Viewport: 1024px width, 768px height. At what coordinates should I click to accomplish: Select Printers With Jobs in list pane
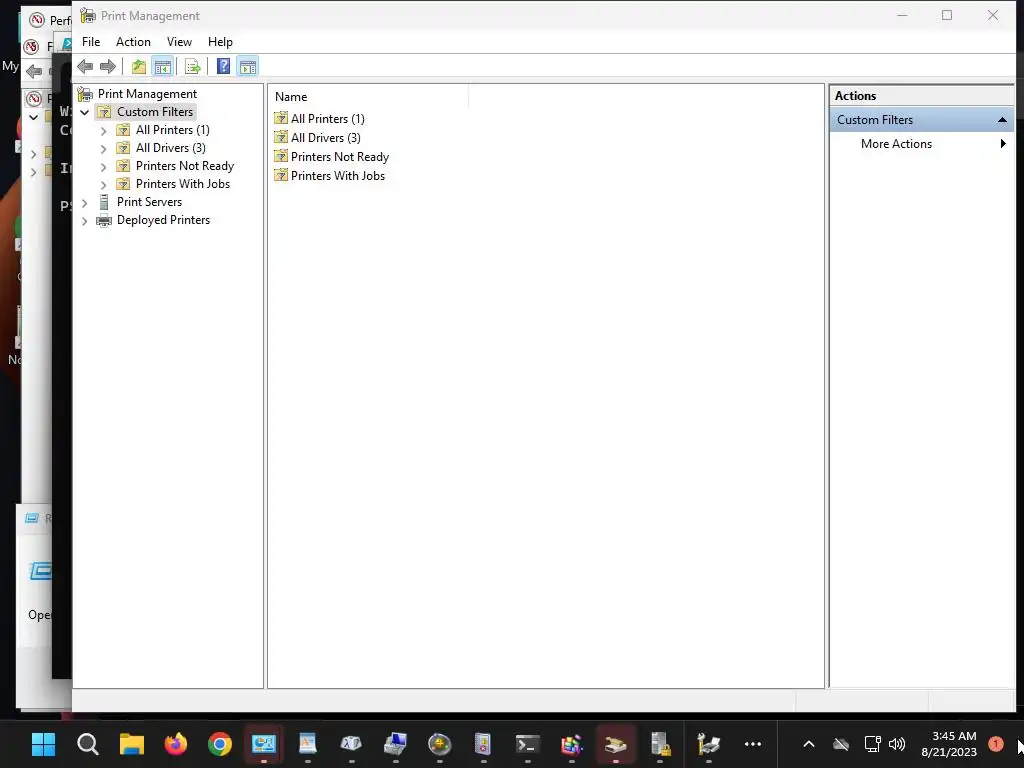coord(338,176)
